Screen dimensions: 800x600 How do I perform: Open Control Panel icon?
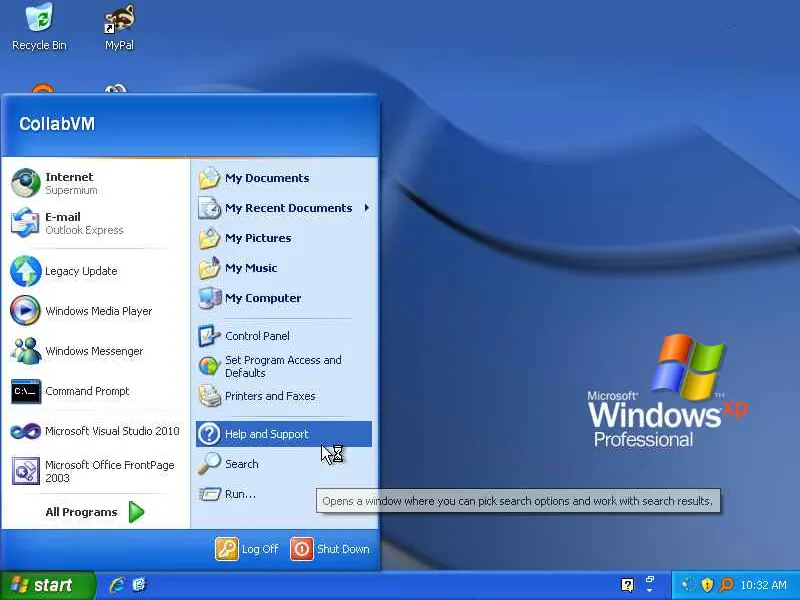209,336
